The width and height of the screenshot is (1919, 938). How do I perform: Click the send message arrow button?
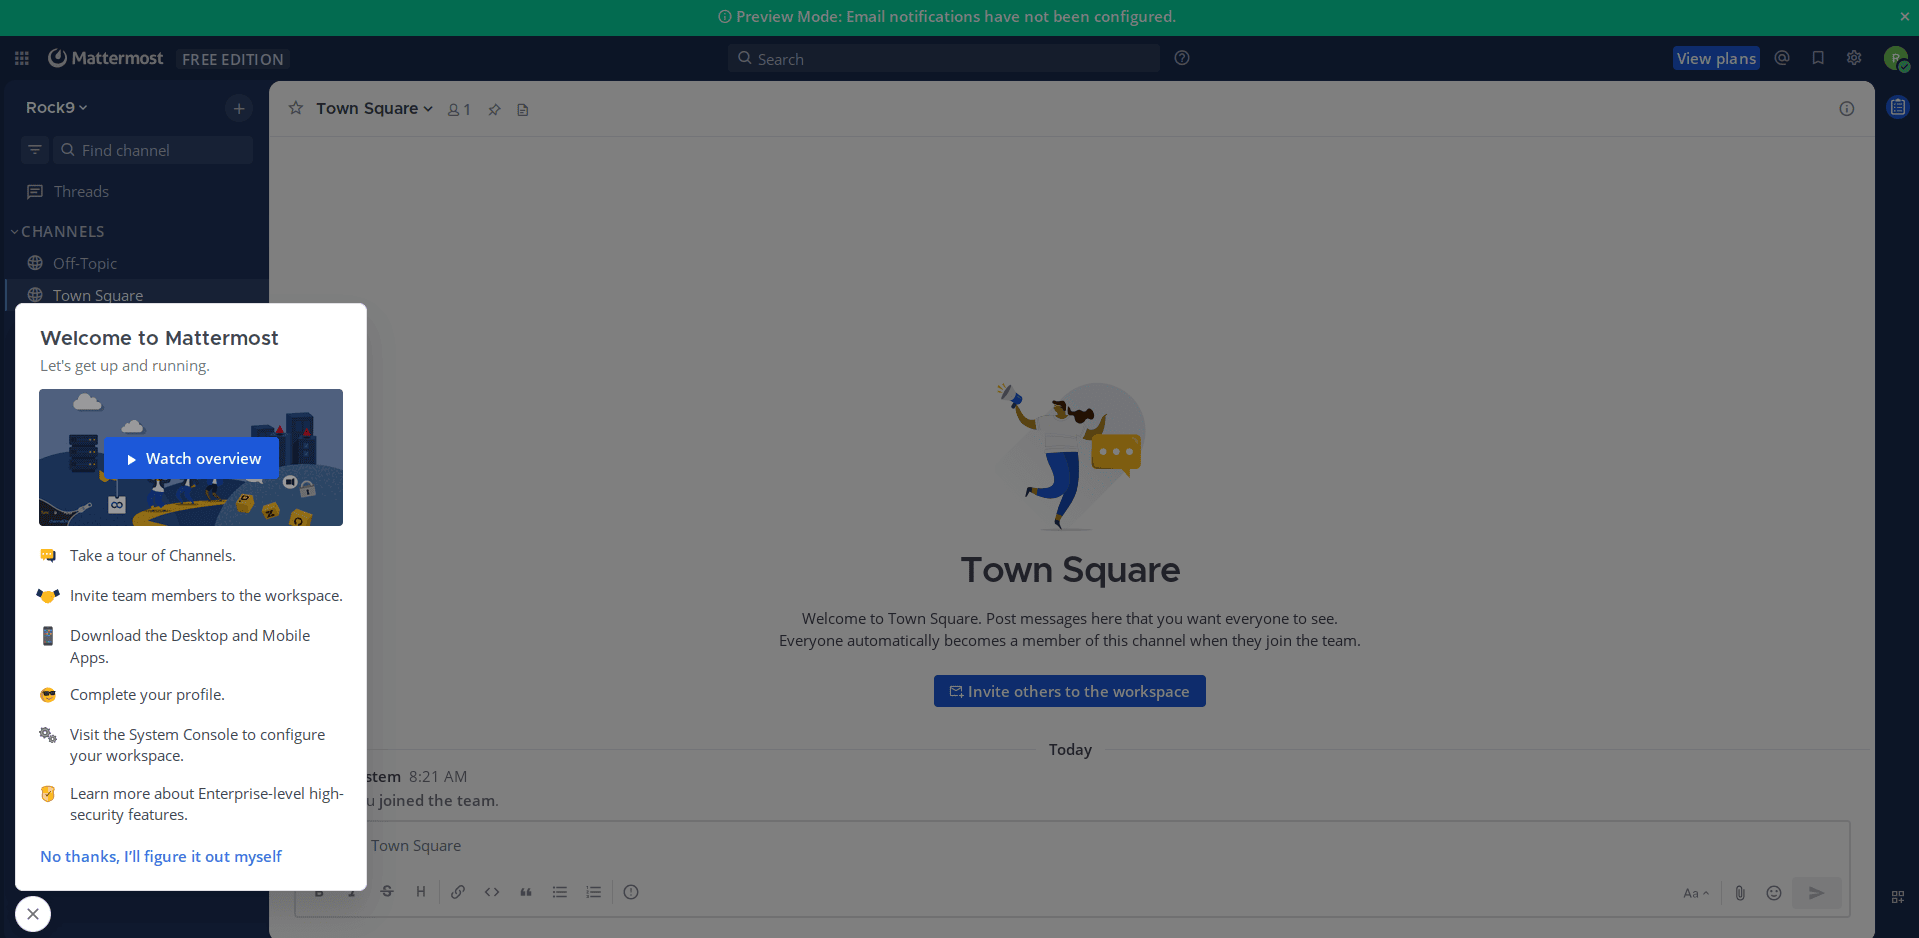[1817, 893]
